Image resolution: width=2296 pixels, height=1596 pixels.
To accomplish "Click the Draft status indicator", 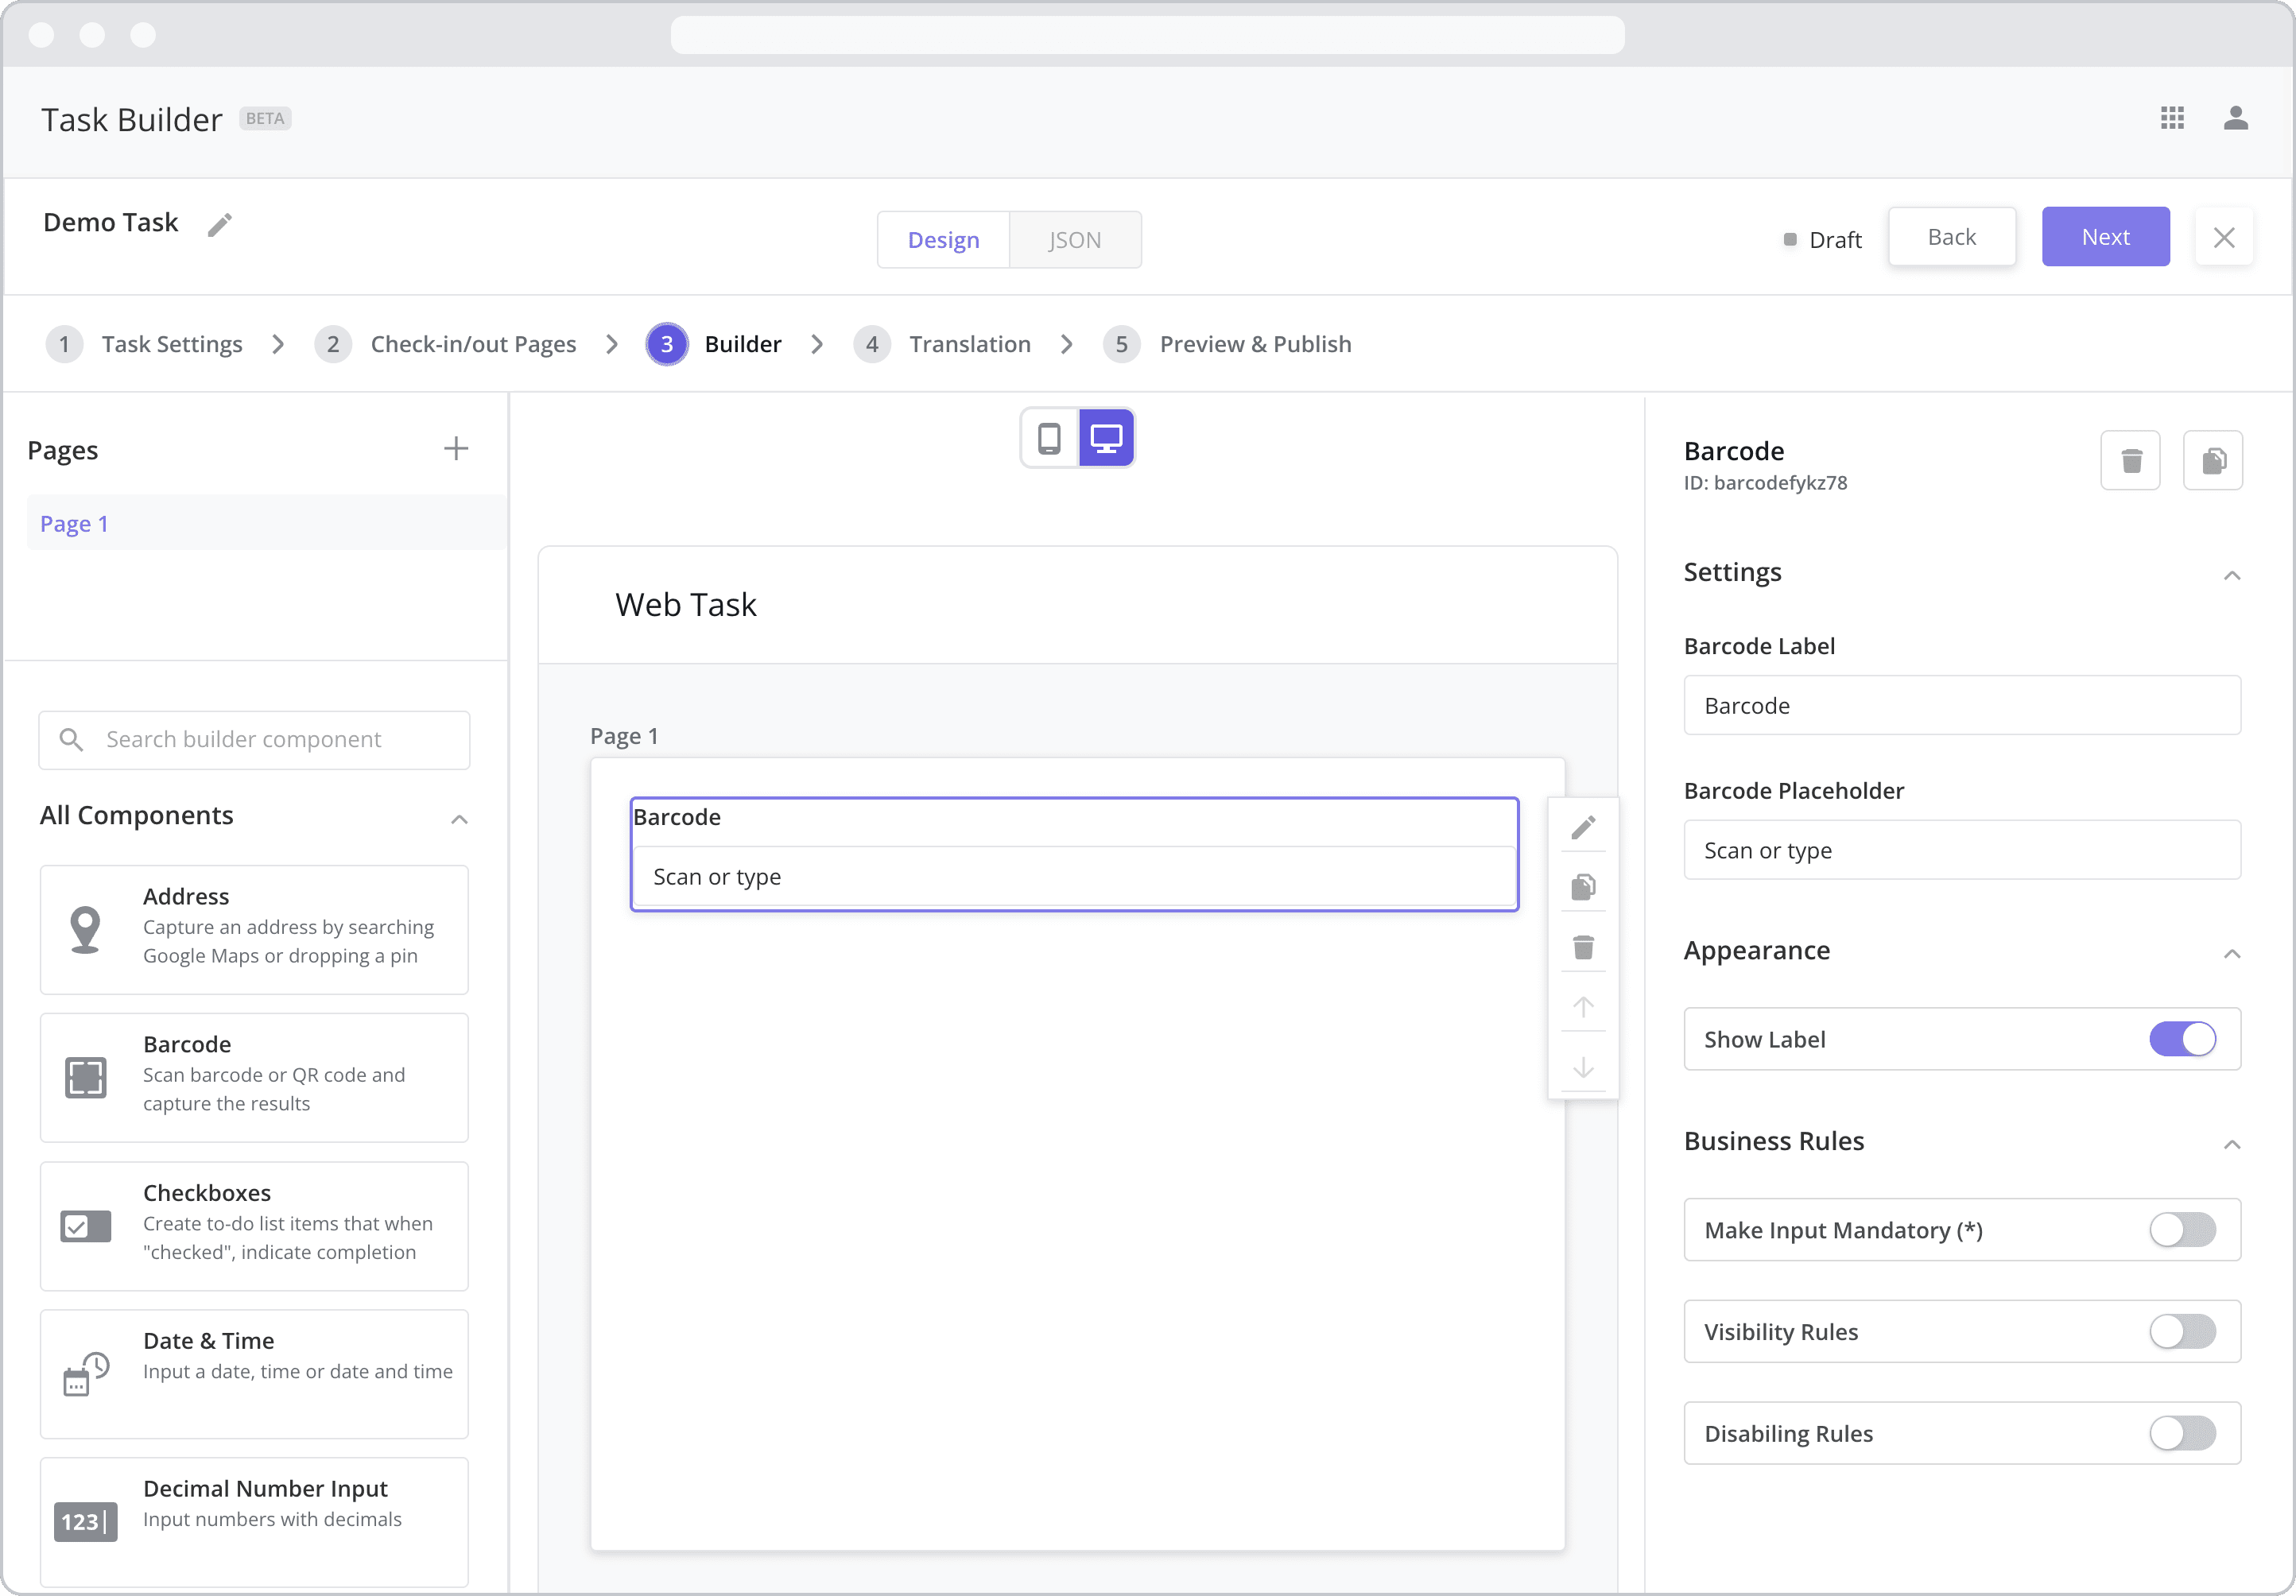I will (x=1822, y=240).
